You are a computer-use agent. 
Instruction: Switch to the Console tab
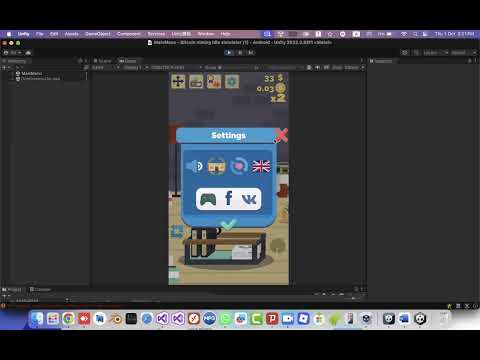point(40,290)
